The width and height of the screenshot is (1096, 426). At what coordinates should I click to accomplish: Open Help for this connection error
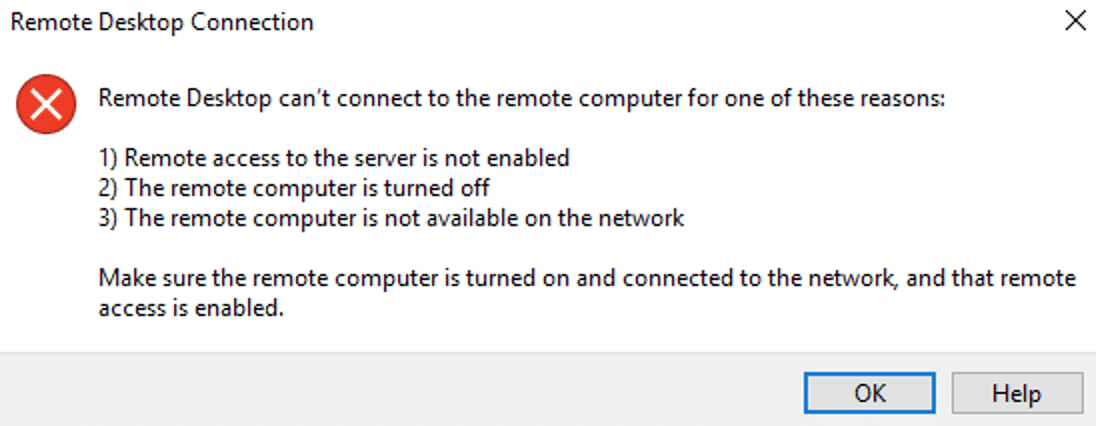point(1016,393)
